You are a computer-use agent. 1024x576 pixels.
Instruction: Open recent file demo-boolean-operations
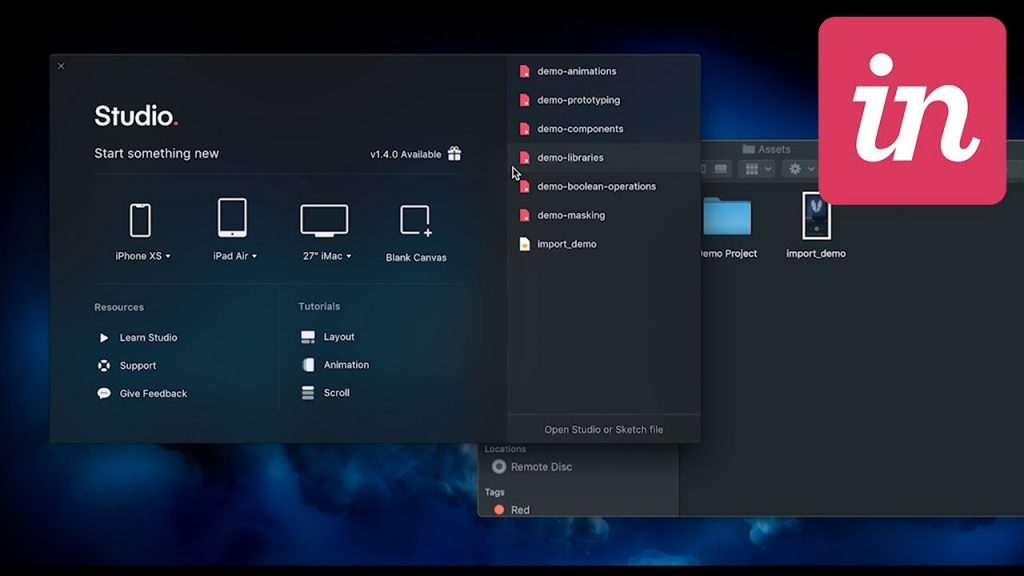603,186
